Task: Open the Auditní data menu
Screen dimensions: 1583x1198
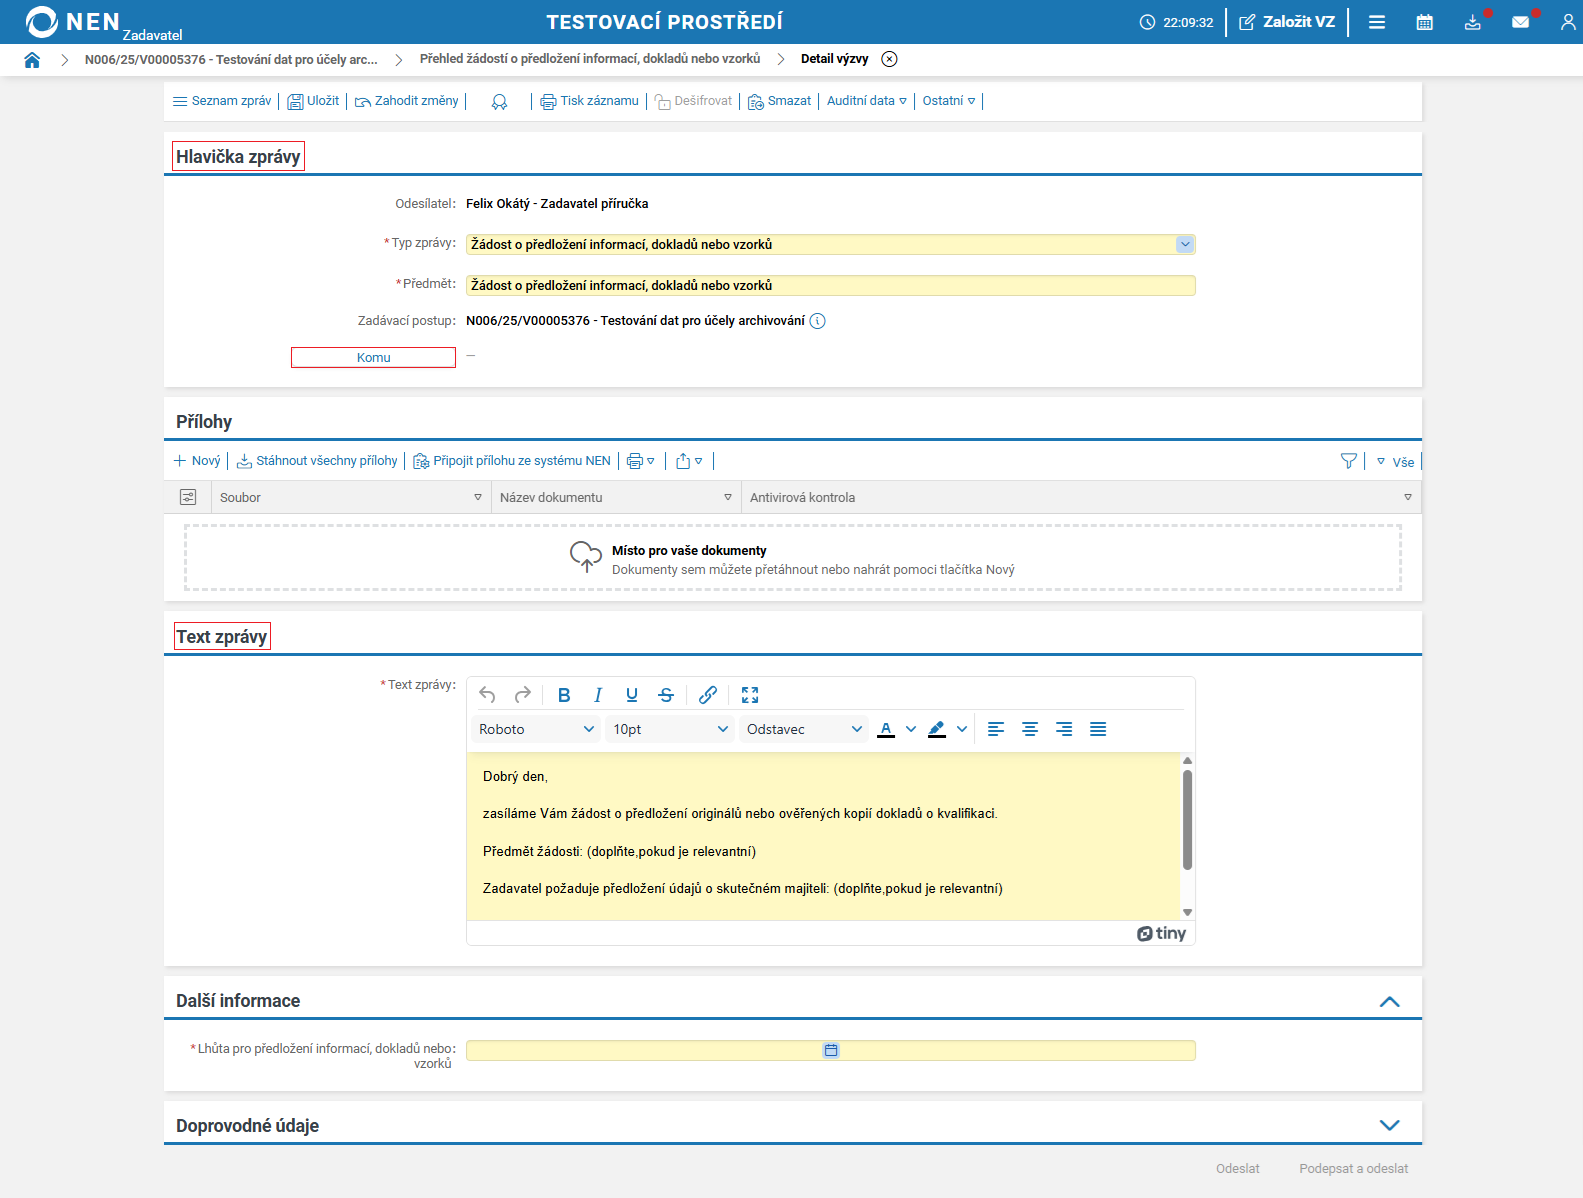Action: 866,101
